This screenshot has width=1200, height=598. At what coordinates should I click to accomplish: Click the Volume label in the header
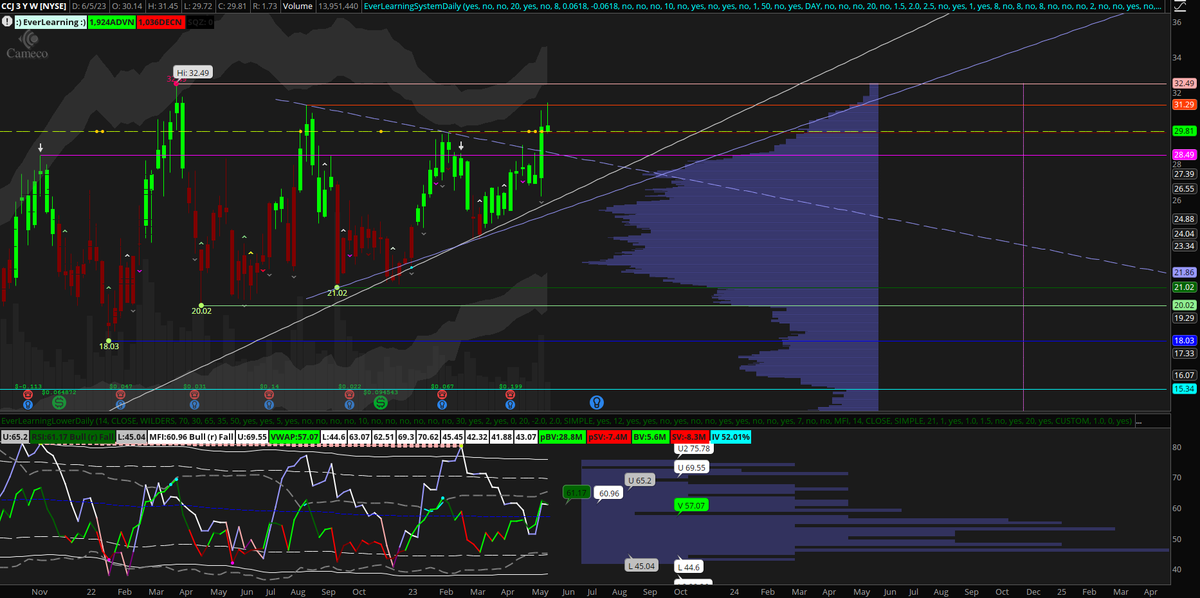pyautogui.click(x=296, y=6)
